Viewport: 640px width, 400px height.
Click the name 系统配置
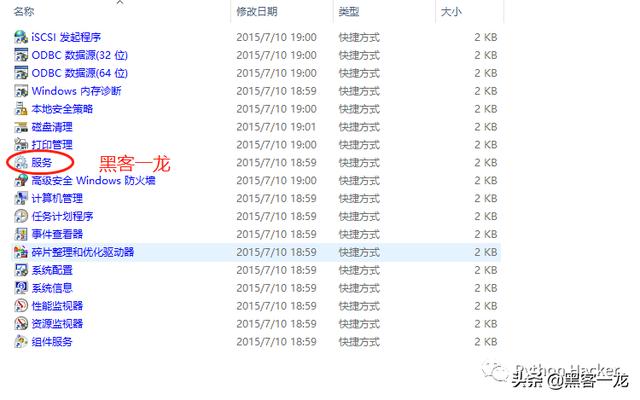(x=52, y=270)
